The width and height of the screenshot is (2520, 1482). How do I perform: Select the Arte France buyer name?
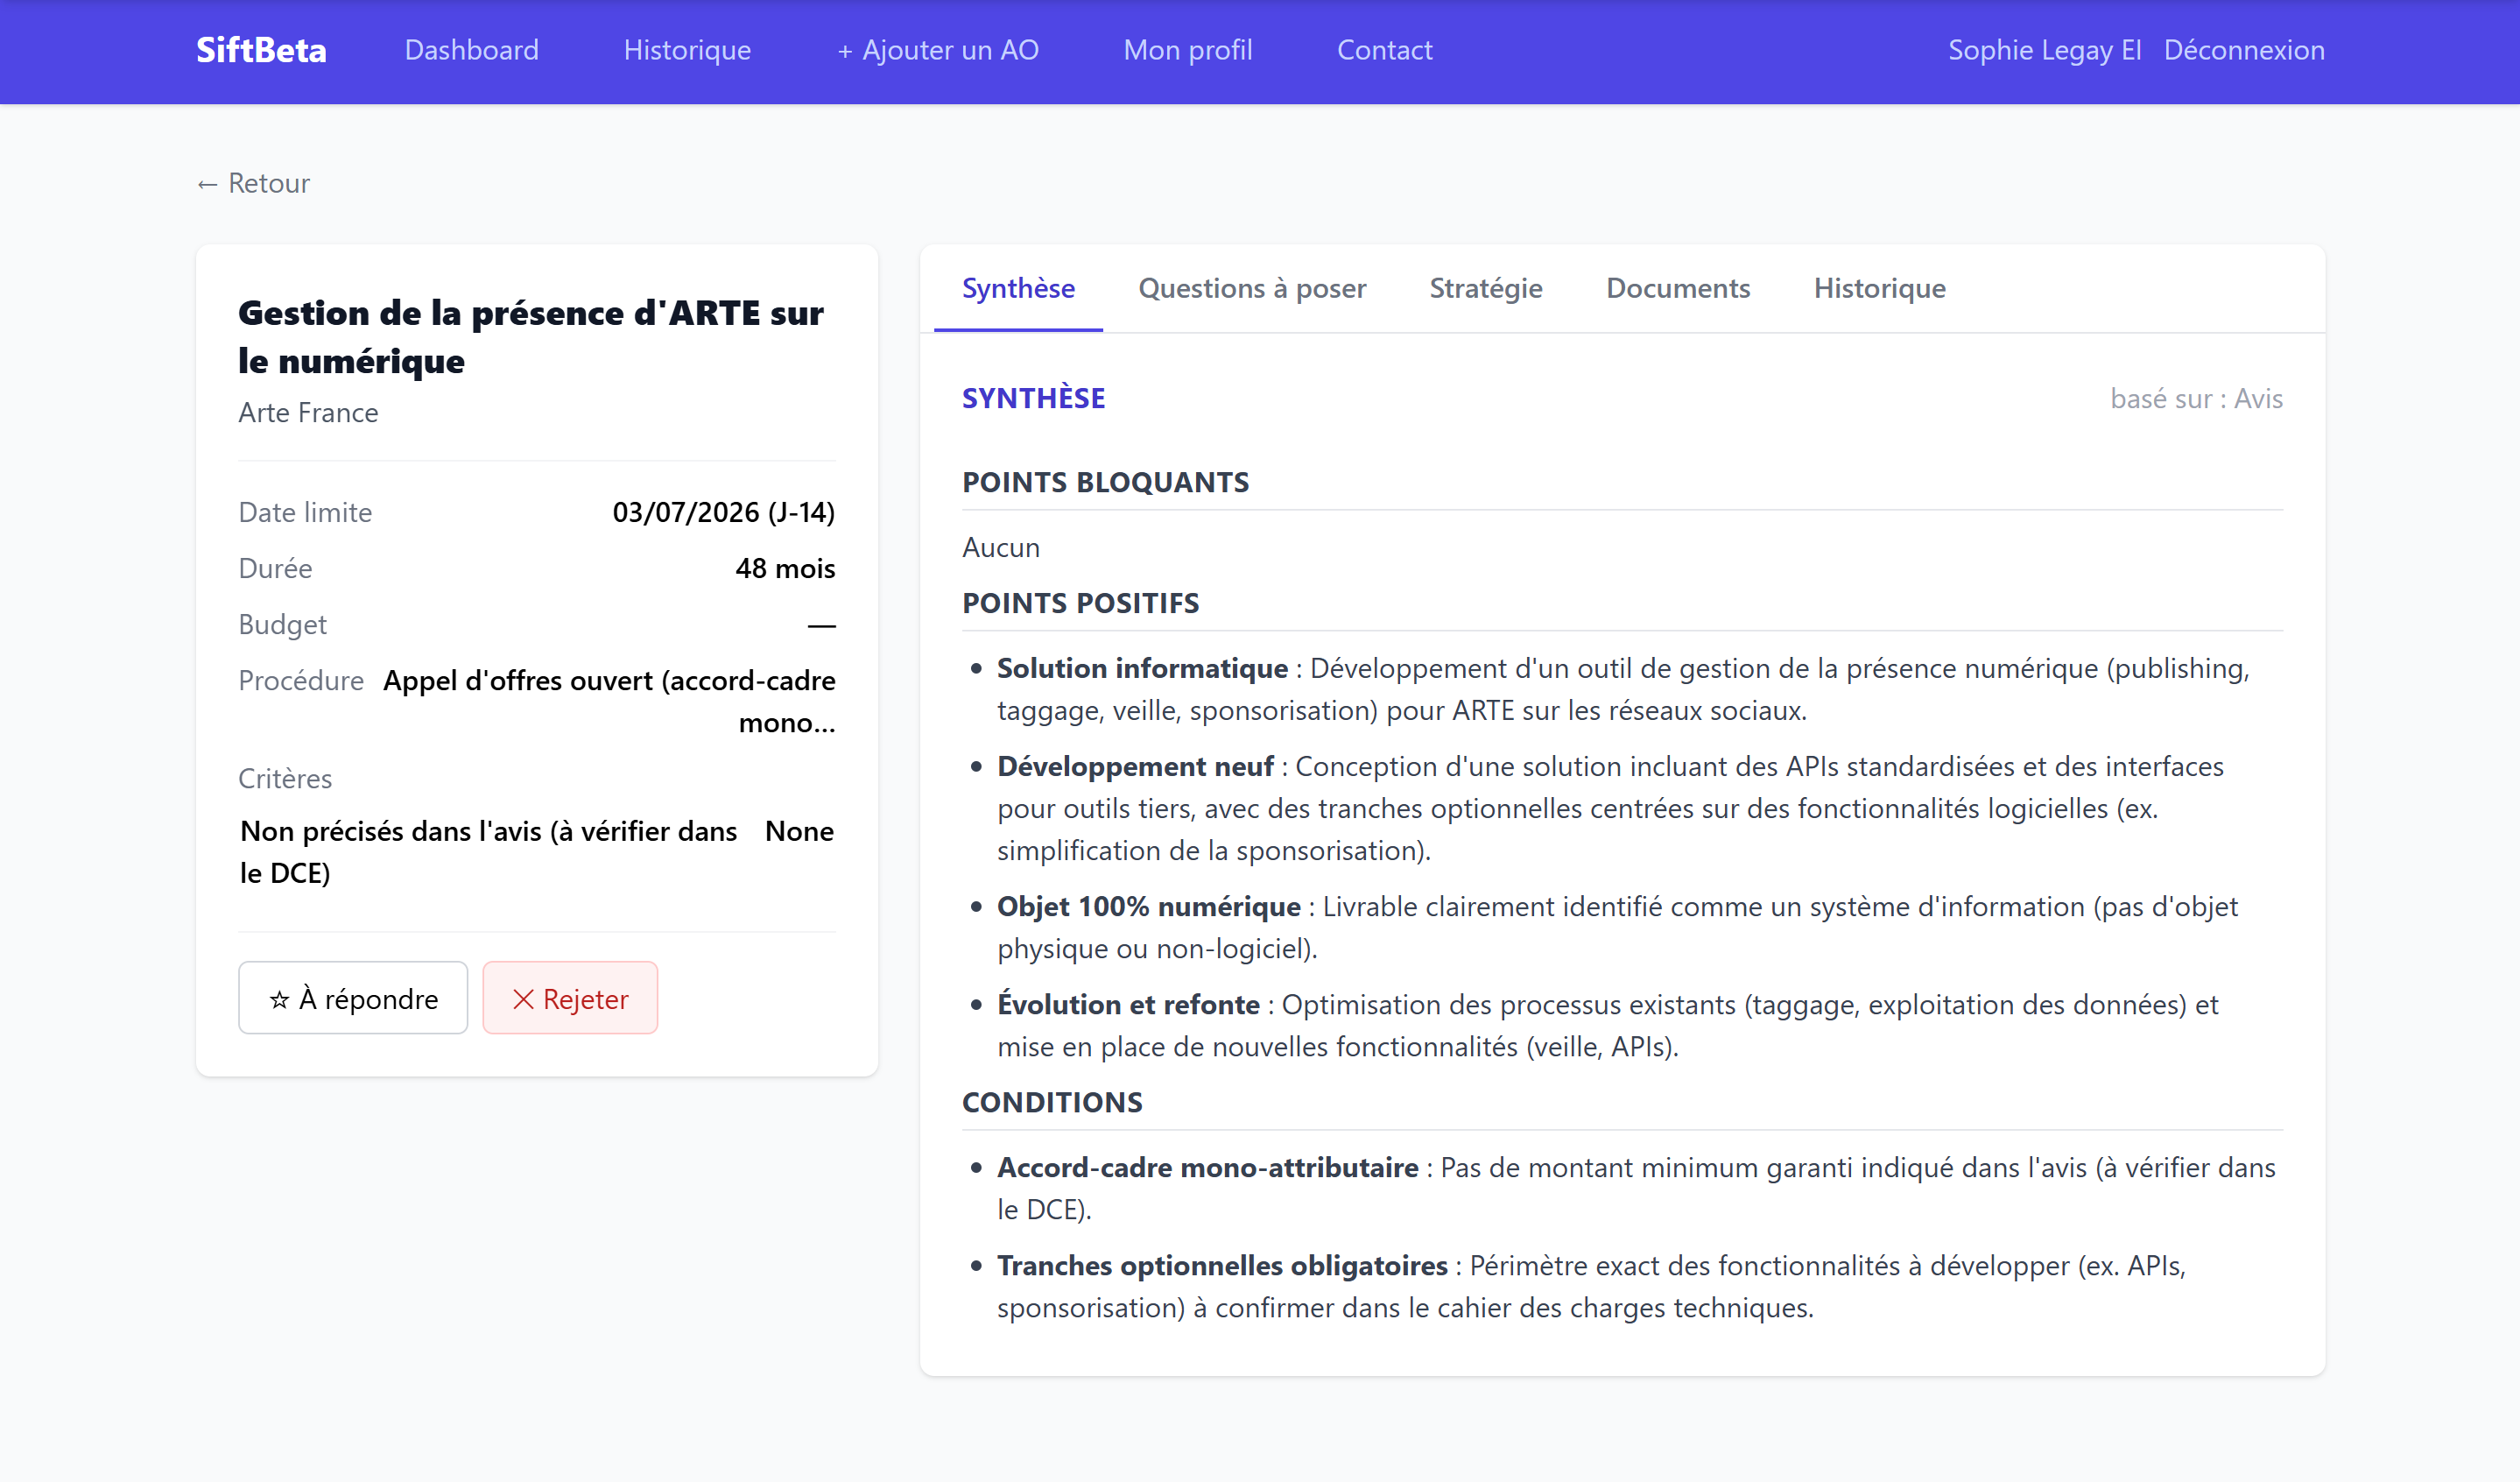click(308, 413)
